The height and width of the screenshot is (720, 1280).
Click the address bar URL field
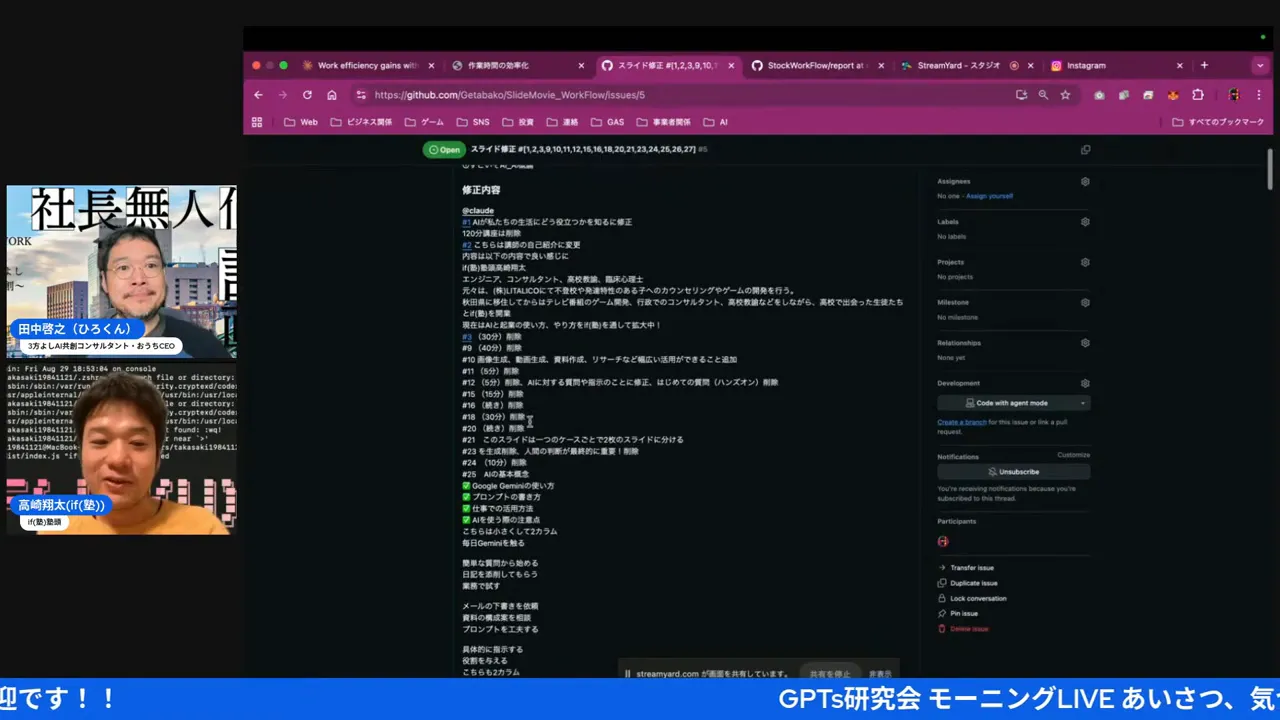(x=600, y=94)
